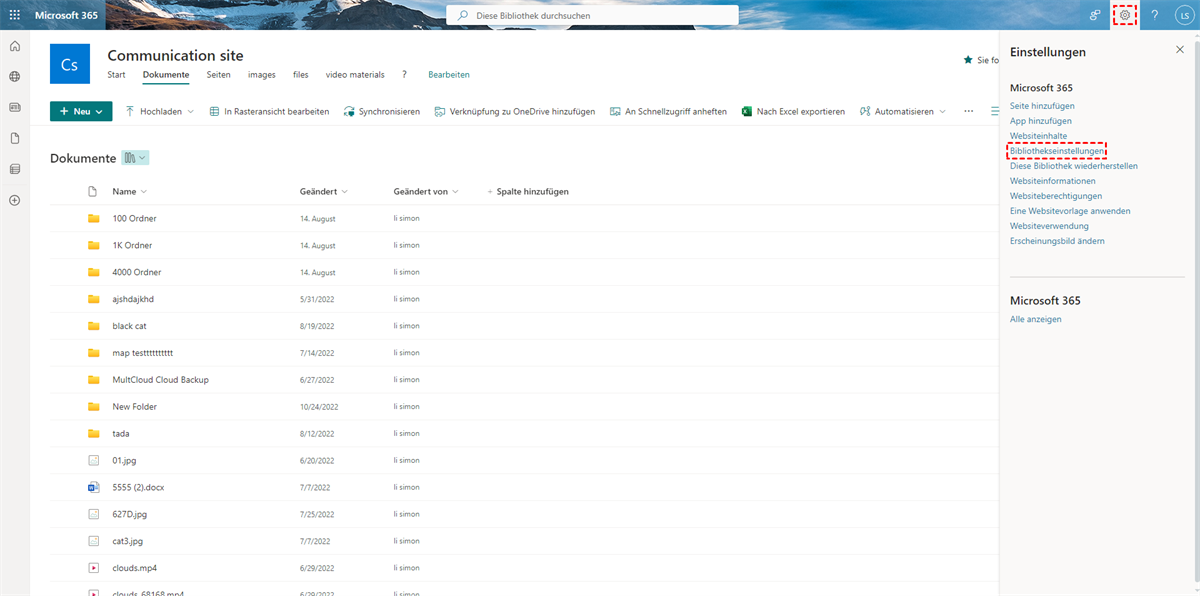Open the Microsoft 365 app launcher
This screenshot has width=1200, height=596.
15,15
